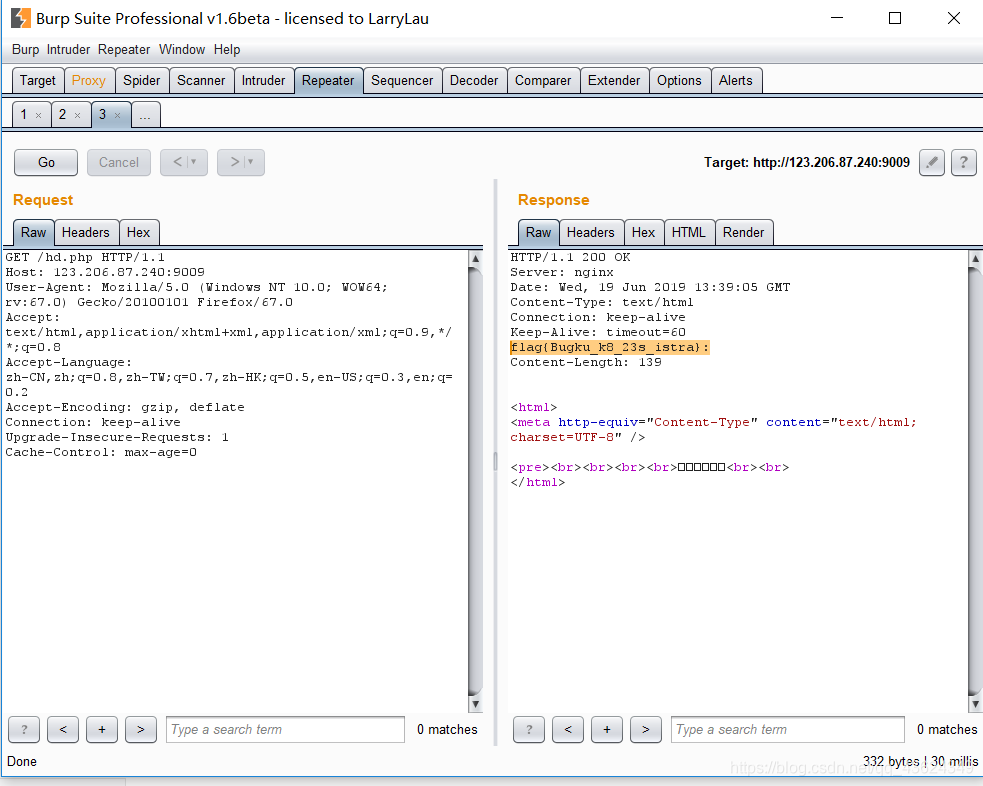Open Repeater help question-mark button near Target

click(x=964, y=162)
